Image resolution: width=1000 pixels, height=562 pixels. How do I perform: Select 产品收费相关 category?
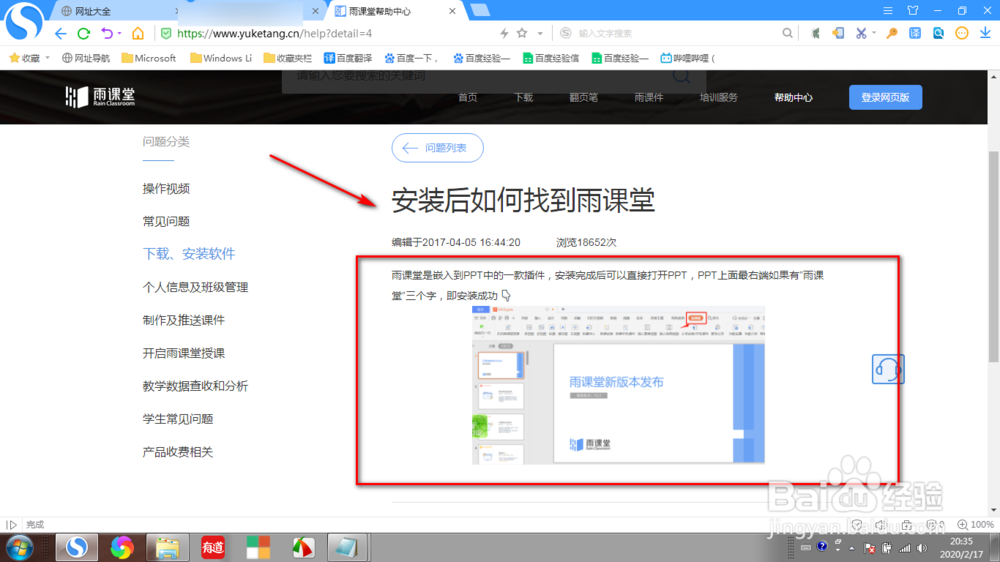pos(178,452)
